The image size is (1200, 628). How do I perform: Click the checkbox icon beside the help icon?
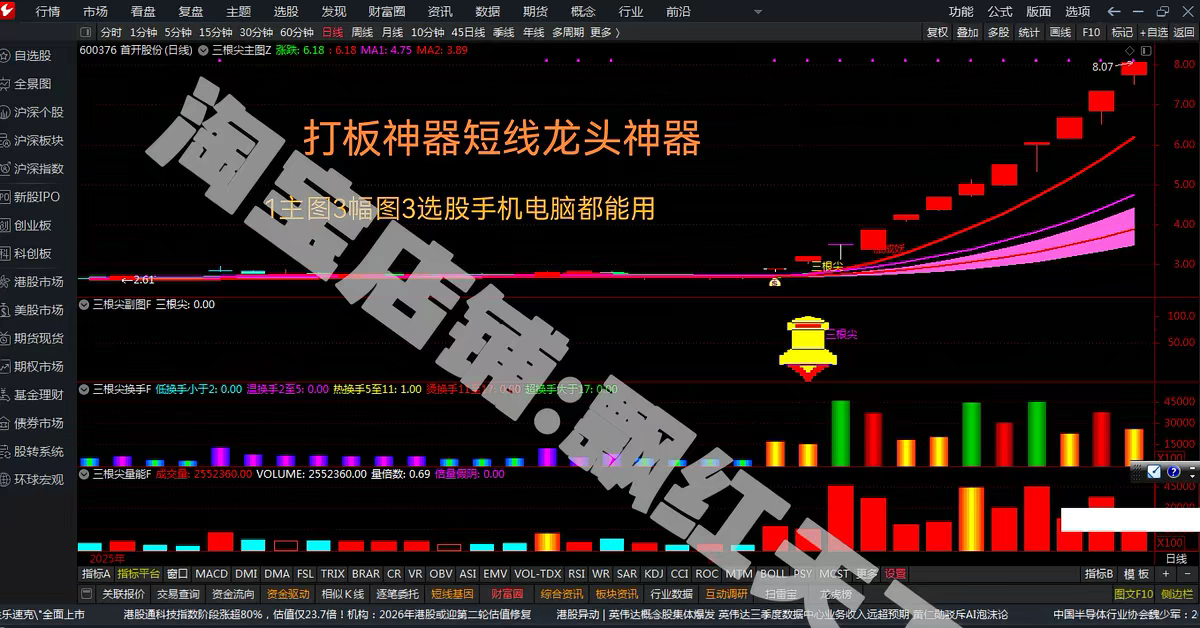click(x=1154, y=471)
